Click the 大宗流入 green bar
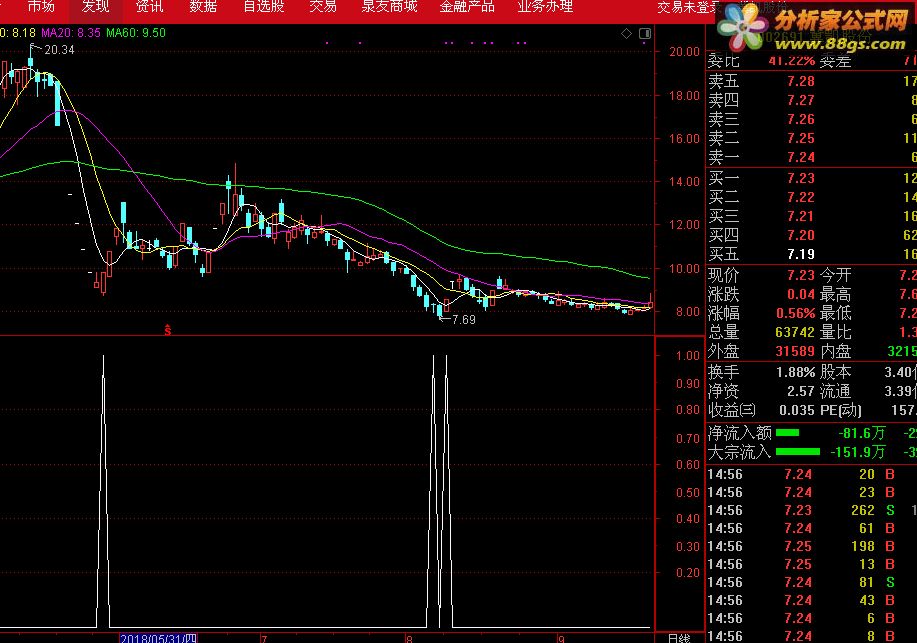The height and width of the screenshot is (643, 917). pos(798,452)
